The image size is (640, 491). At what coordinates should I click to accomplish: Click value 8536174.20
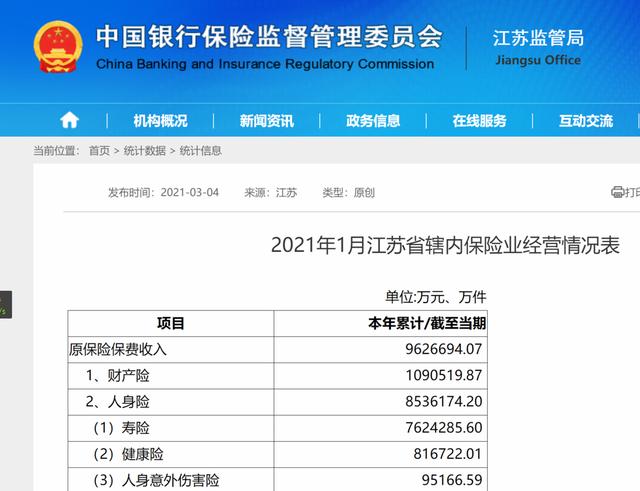[x=444, y=402]
